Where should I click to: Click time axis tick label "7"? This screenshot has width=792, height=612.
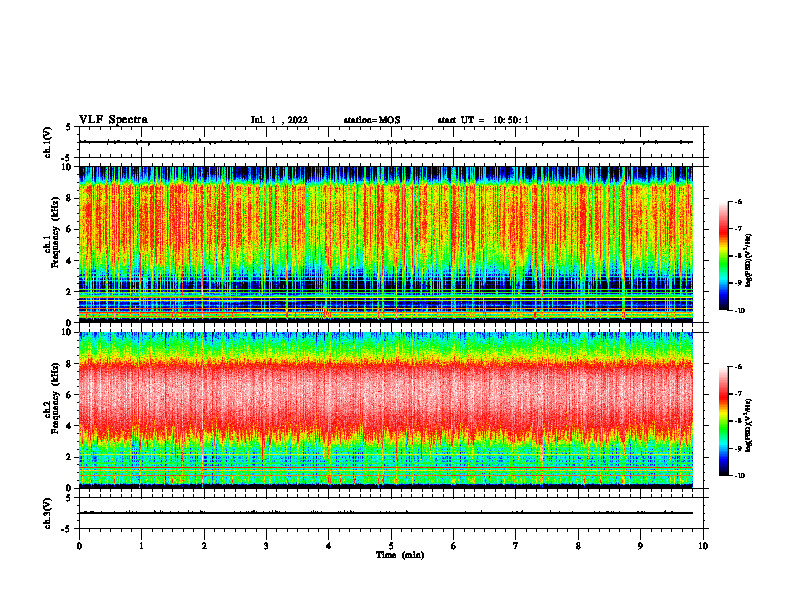516,546
